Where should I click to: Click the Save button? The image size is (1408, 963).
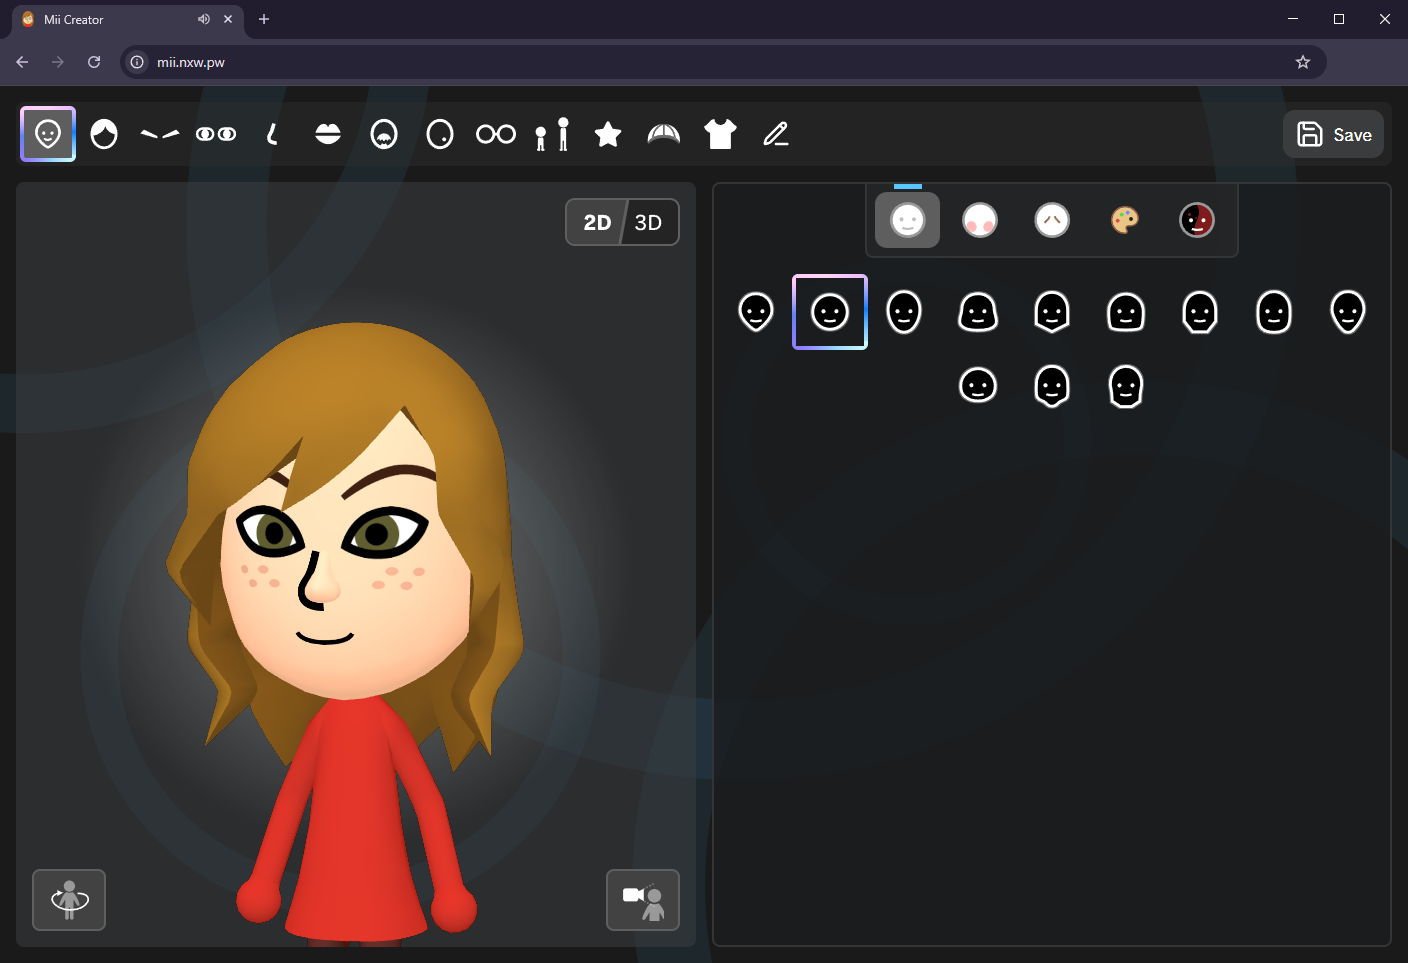(1333, 134)
